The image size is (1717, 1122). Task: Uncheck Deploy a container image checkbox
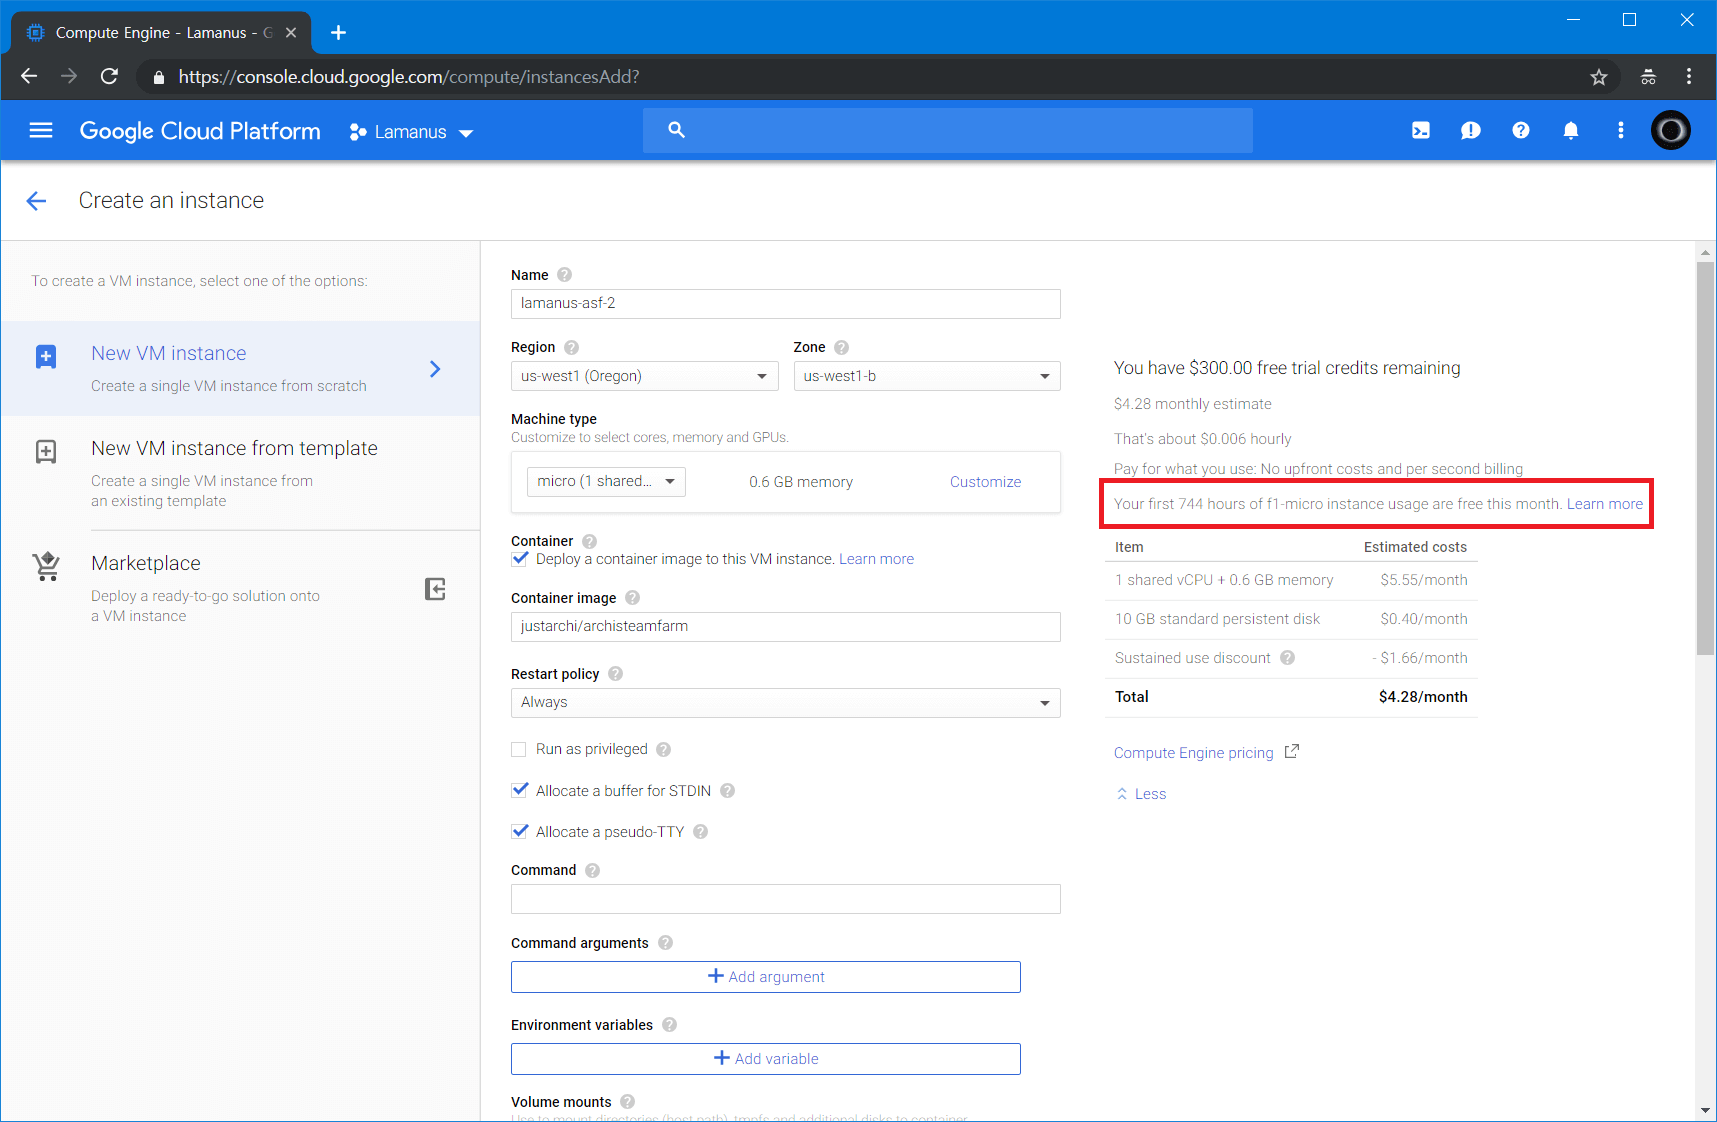coord(520,559)
